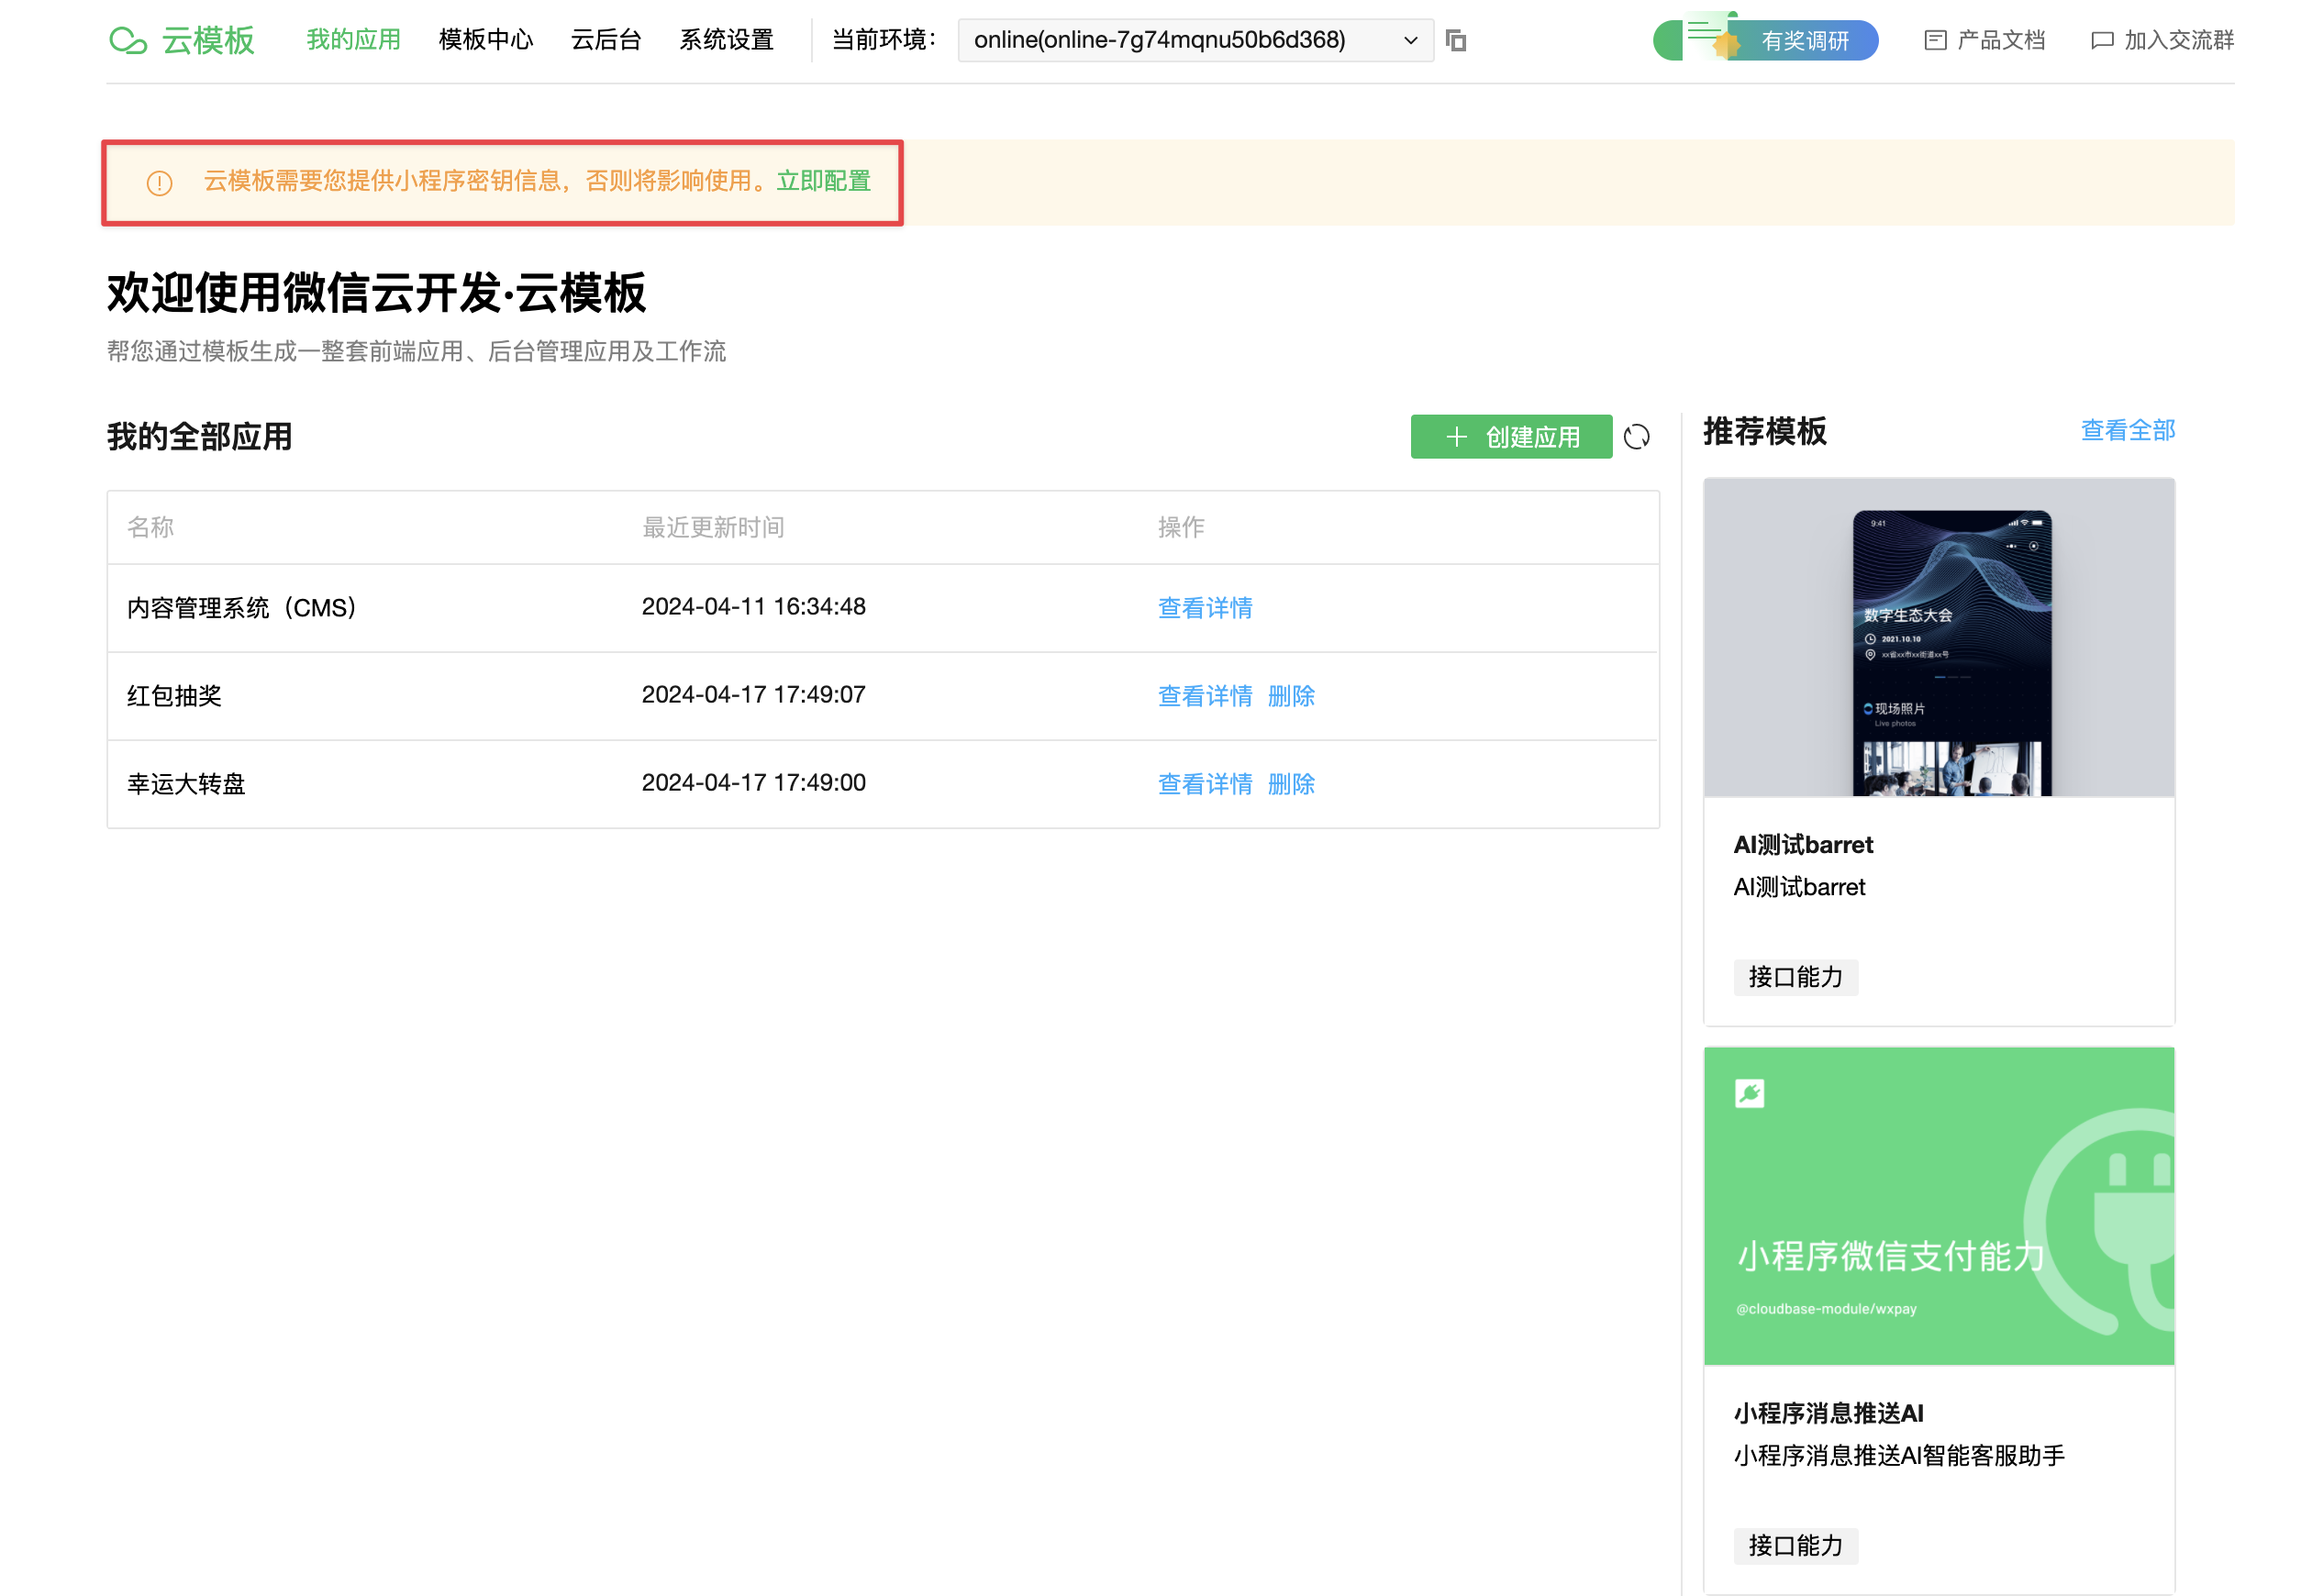Copy the environment ID with the copy icon
Image resolution: width=2301 pixels, height=1596 pixels.
pos(1456,40)
